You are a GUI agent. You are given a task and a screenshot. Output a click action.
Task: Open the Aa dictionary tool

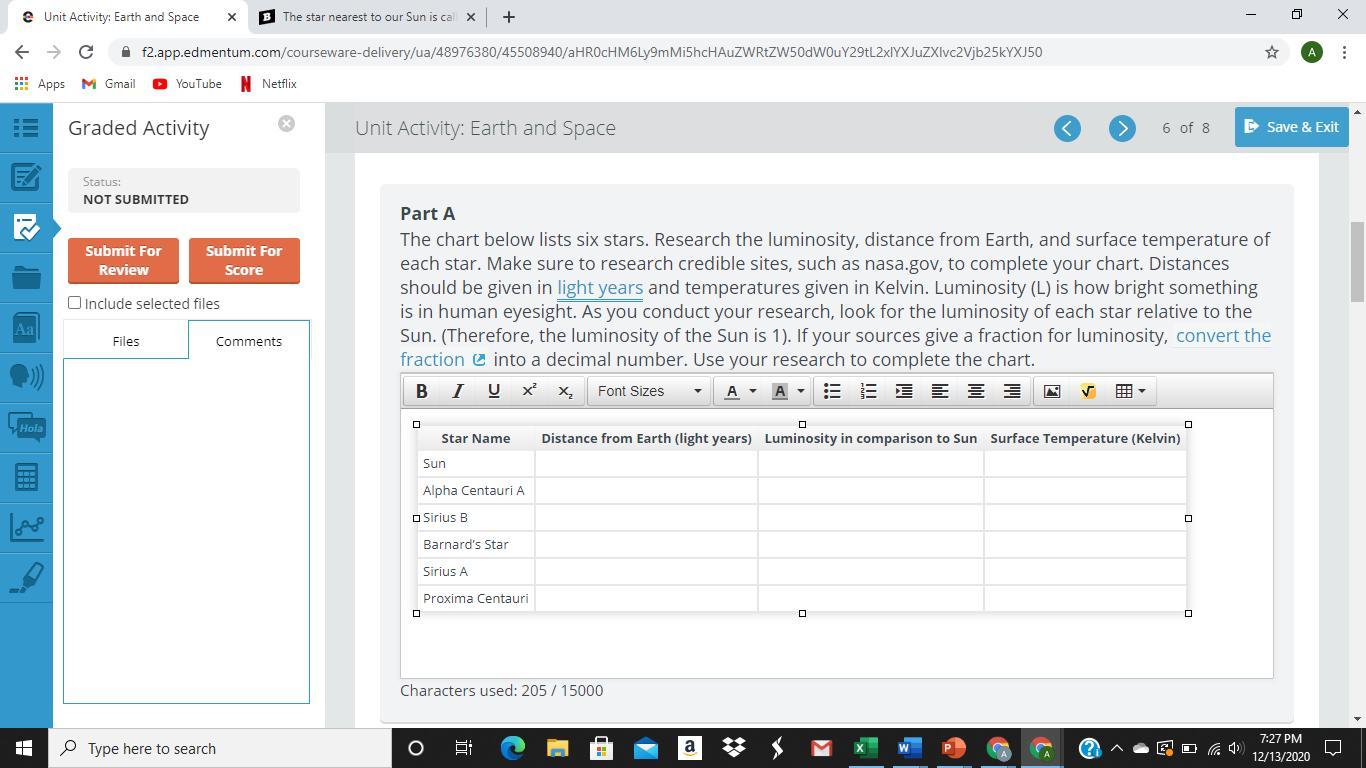click(x=26, y=327)
